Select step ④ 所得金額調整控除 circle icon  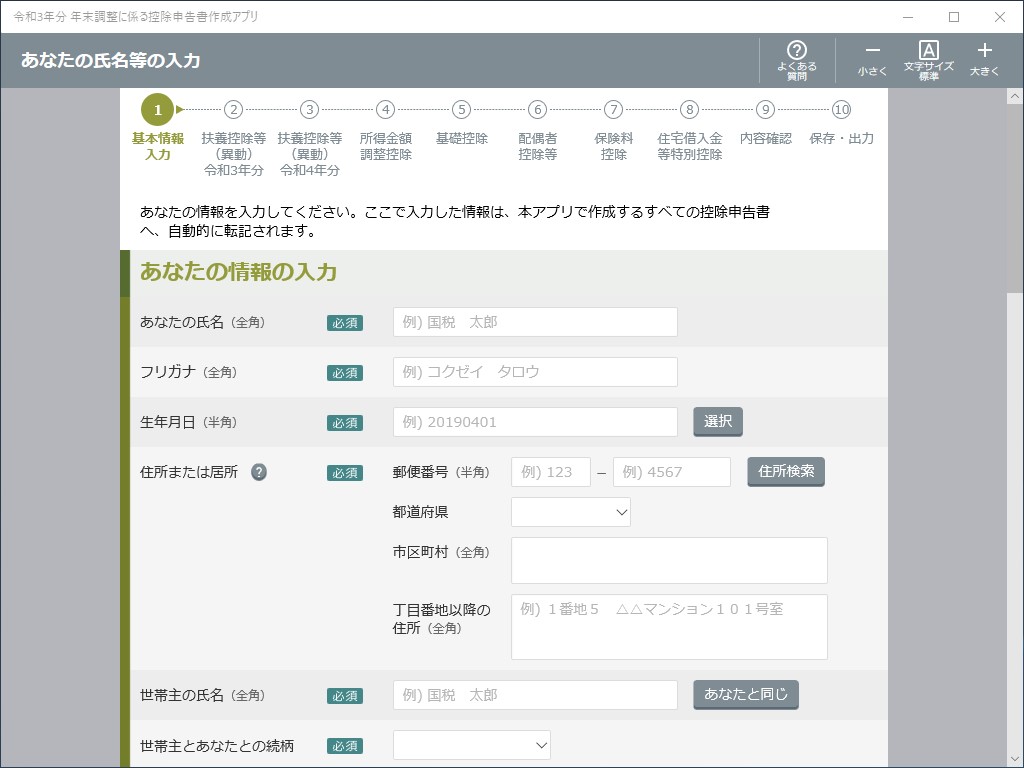386,110
